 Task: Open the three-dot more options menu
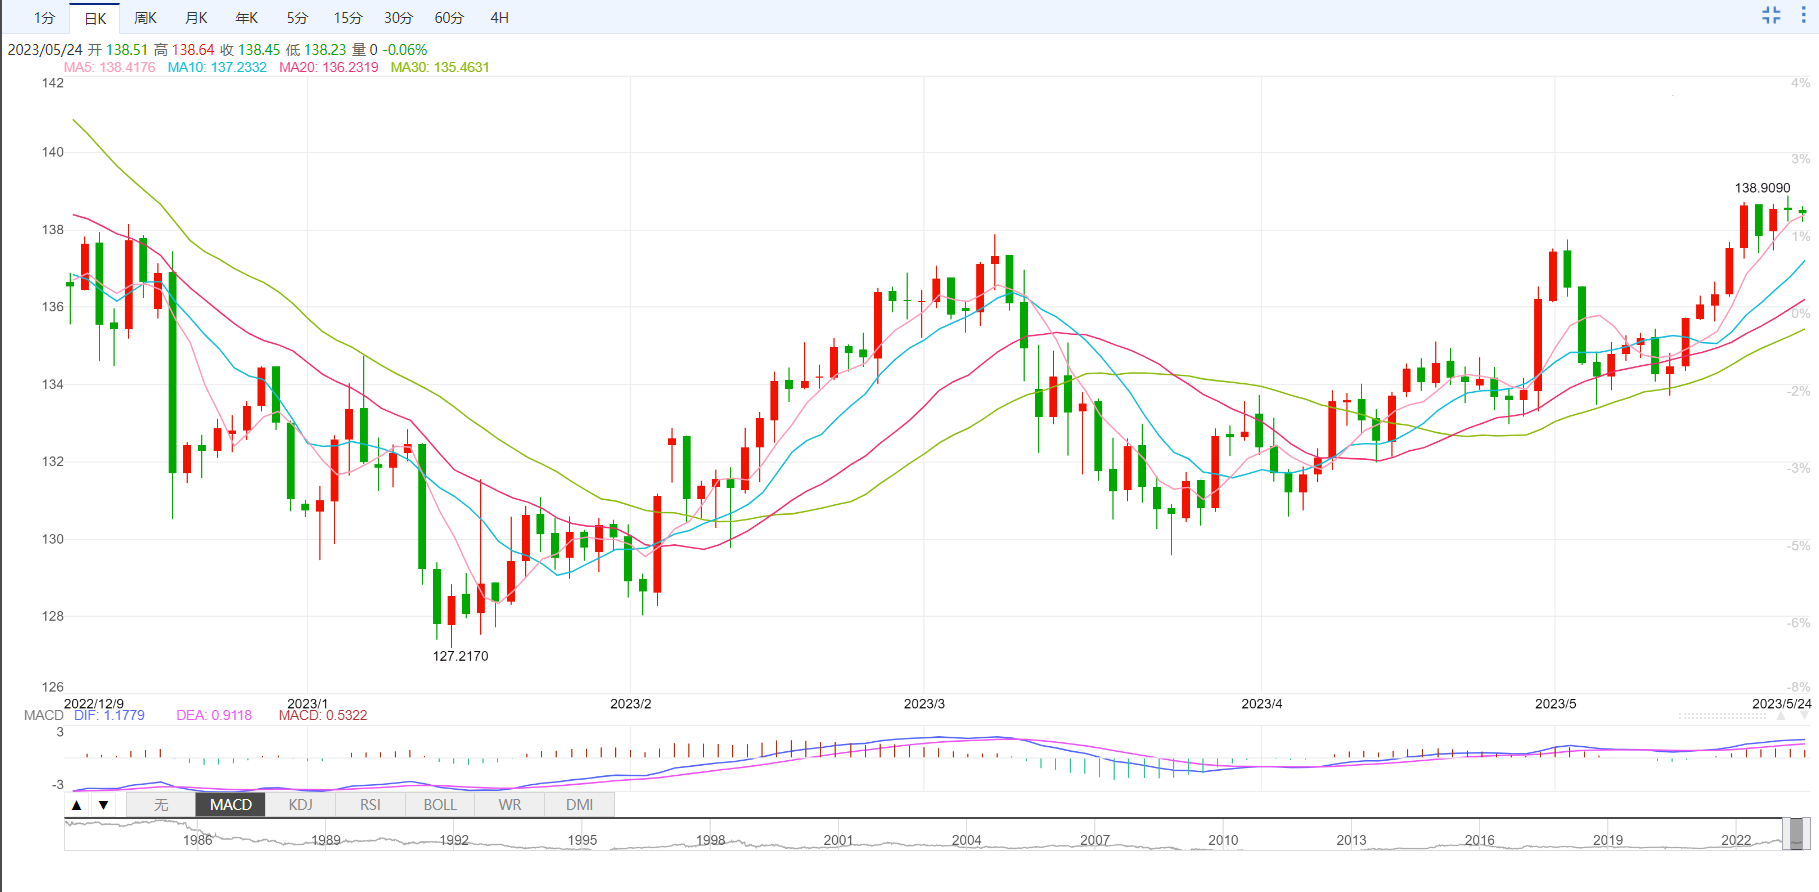point(1804,15)
